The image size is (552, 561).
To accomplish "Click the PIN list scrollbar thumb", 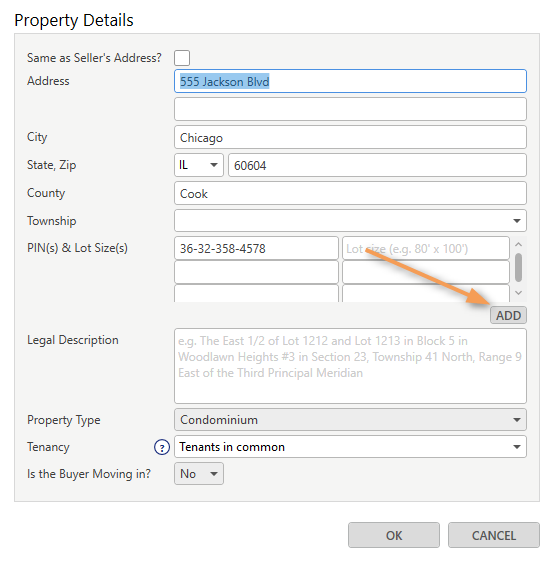I will [518, 268].
